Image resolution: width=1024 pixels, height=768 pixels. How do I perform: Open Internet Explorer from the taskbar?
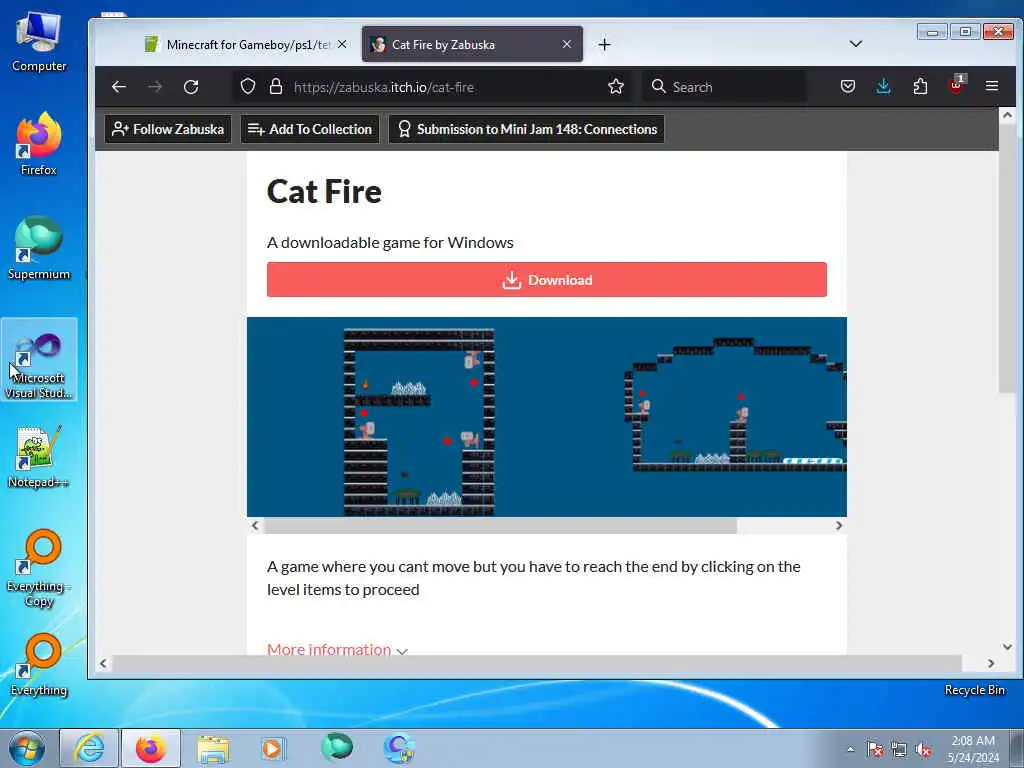coord(89,748)
